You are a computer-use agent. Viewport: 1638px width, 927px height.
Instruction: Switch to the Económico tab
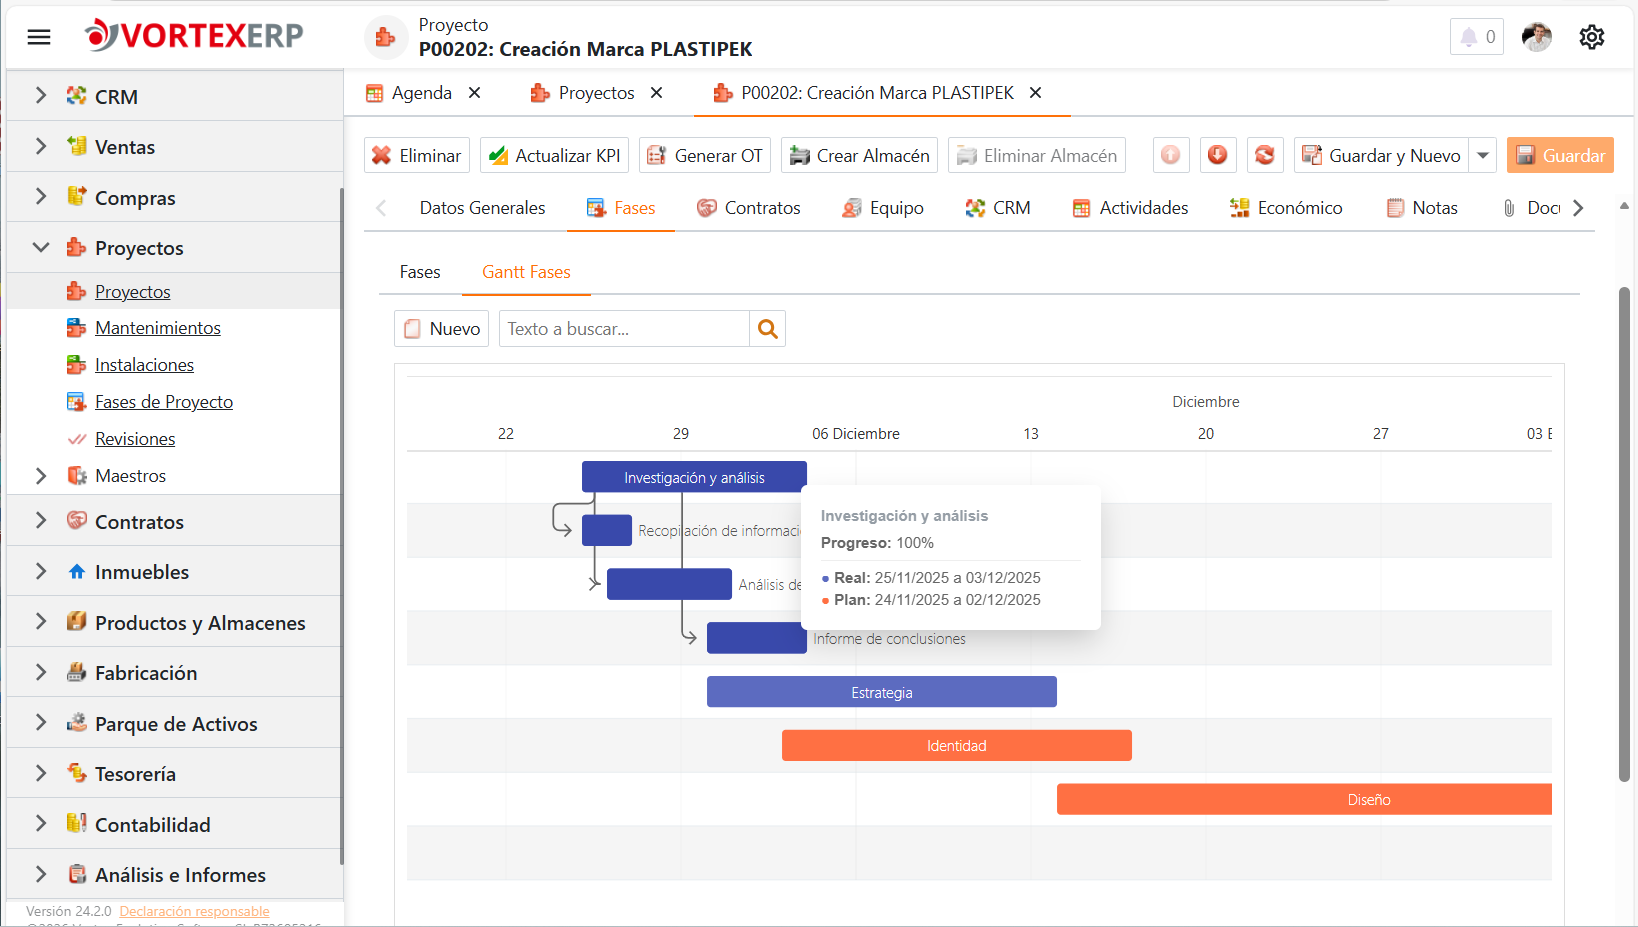pyautogui.click(x=1285, y=208)
